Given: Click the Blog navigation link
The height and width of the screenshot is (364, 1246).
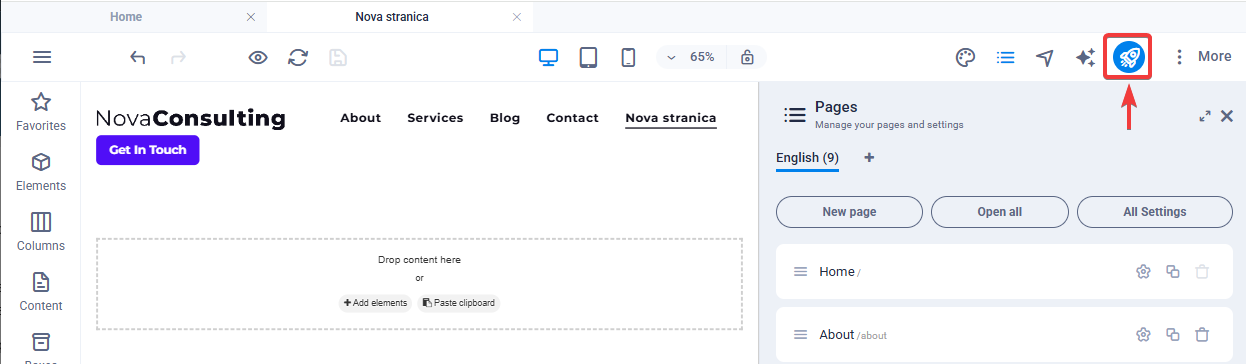Looking at the screenshot, I should click(505, 118).
